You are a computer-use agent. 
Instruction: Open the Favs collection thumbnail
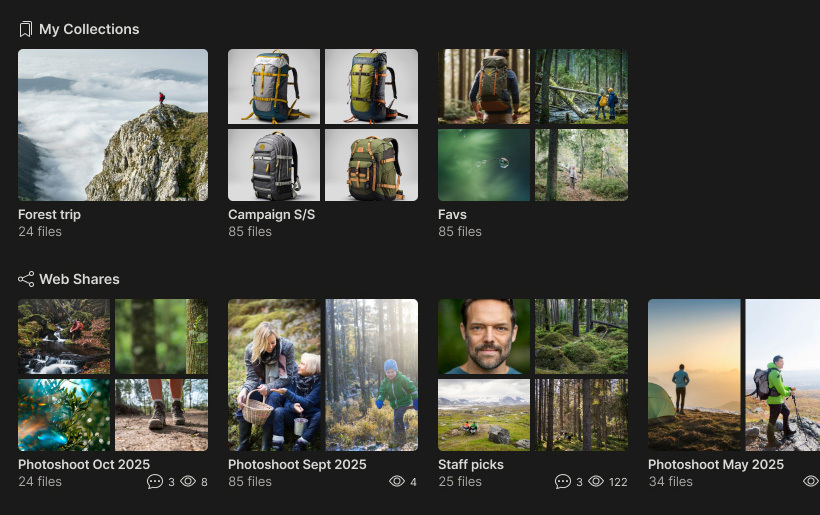coord(533,125)
